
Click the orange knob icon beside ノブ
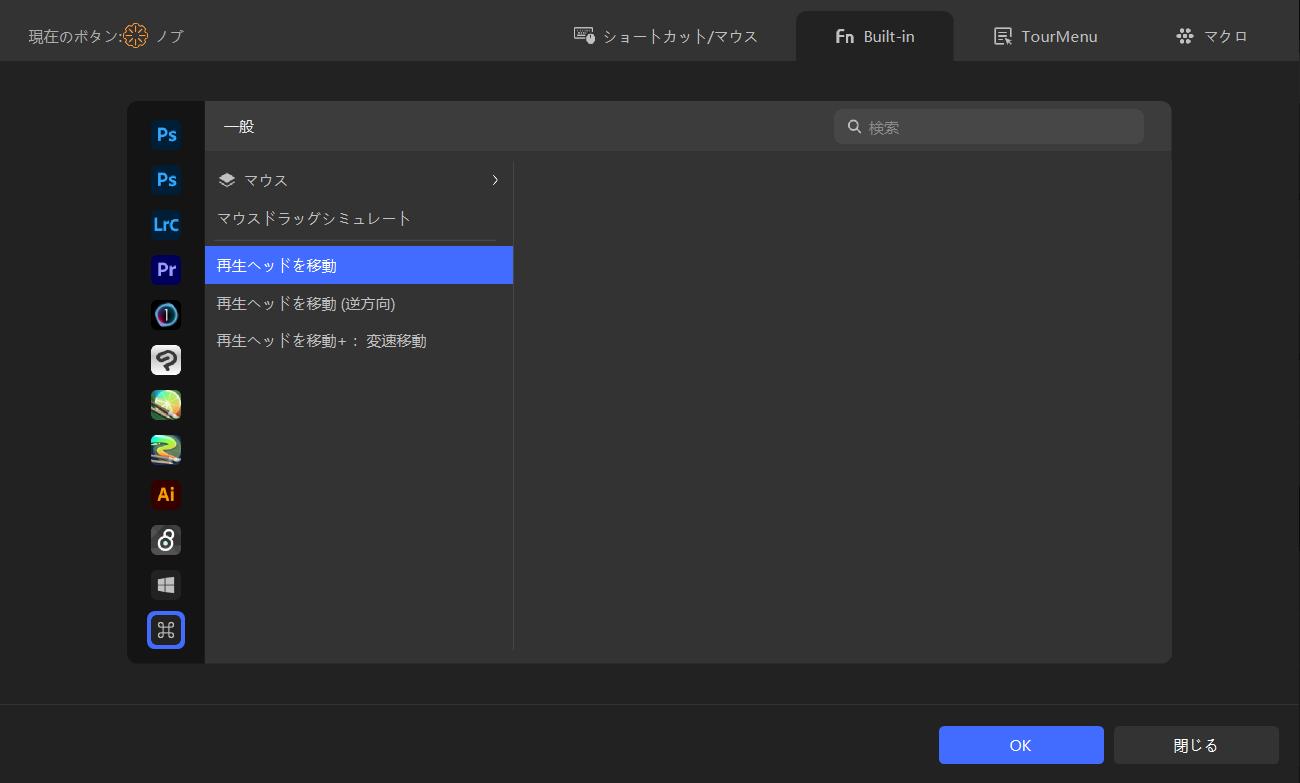pyautogui.click(x=136, y=36)
